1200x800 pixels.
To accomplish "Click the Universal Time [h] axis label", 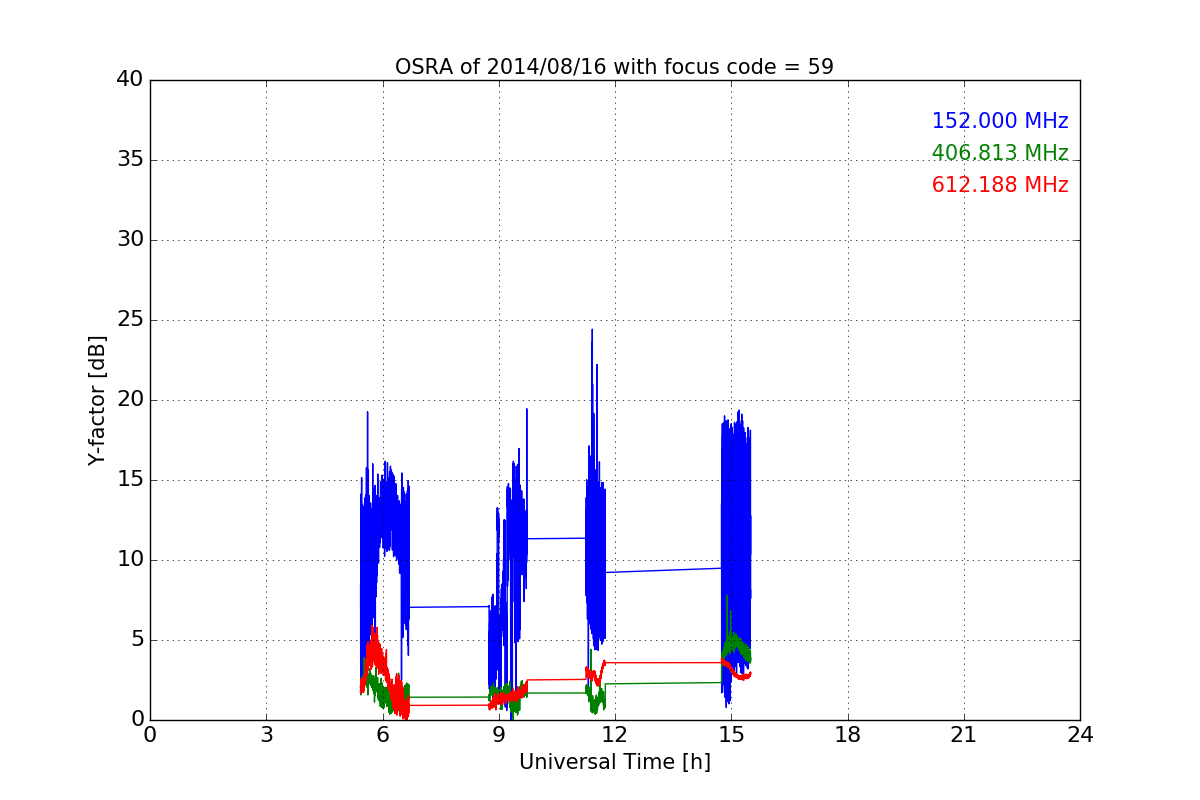I will pyautogui.click(x=614, y=762).
